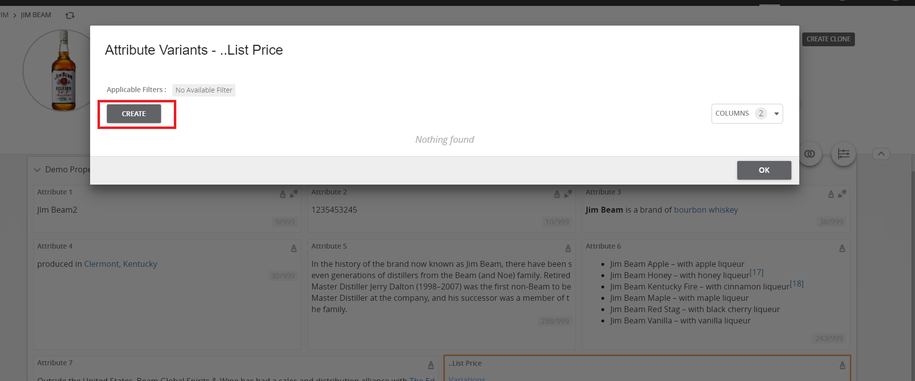Click the 10/999 character counter
915x381 pixels.
(x=557, y=222)
